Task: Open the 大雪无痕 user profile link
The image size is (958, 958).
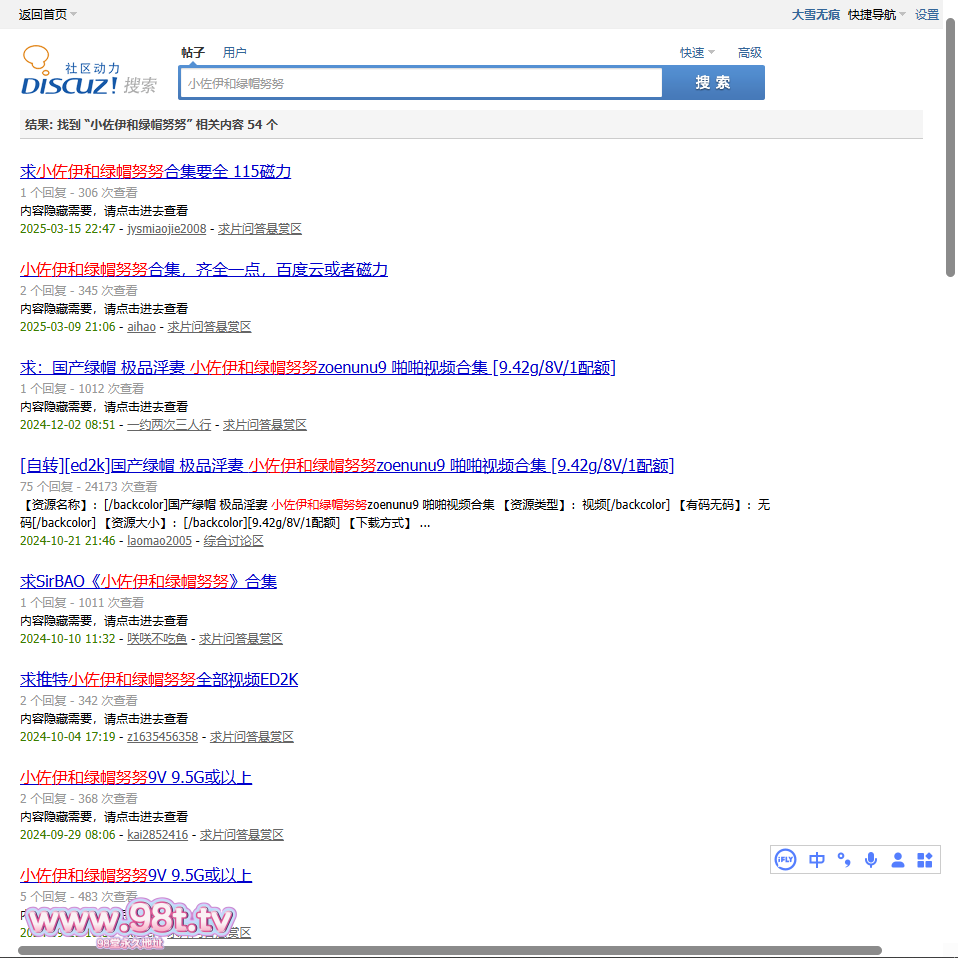Action: (816, 14)
